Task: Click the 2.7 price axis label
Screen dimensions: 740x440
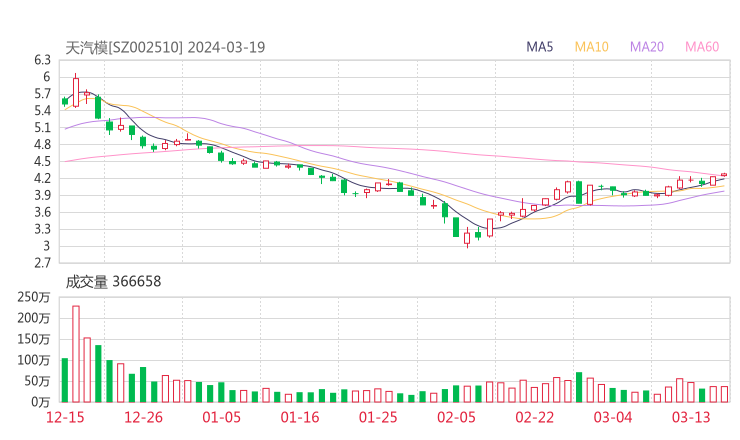Action: [40, 263]
